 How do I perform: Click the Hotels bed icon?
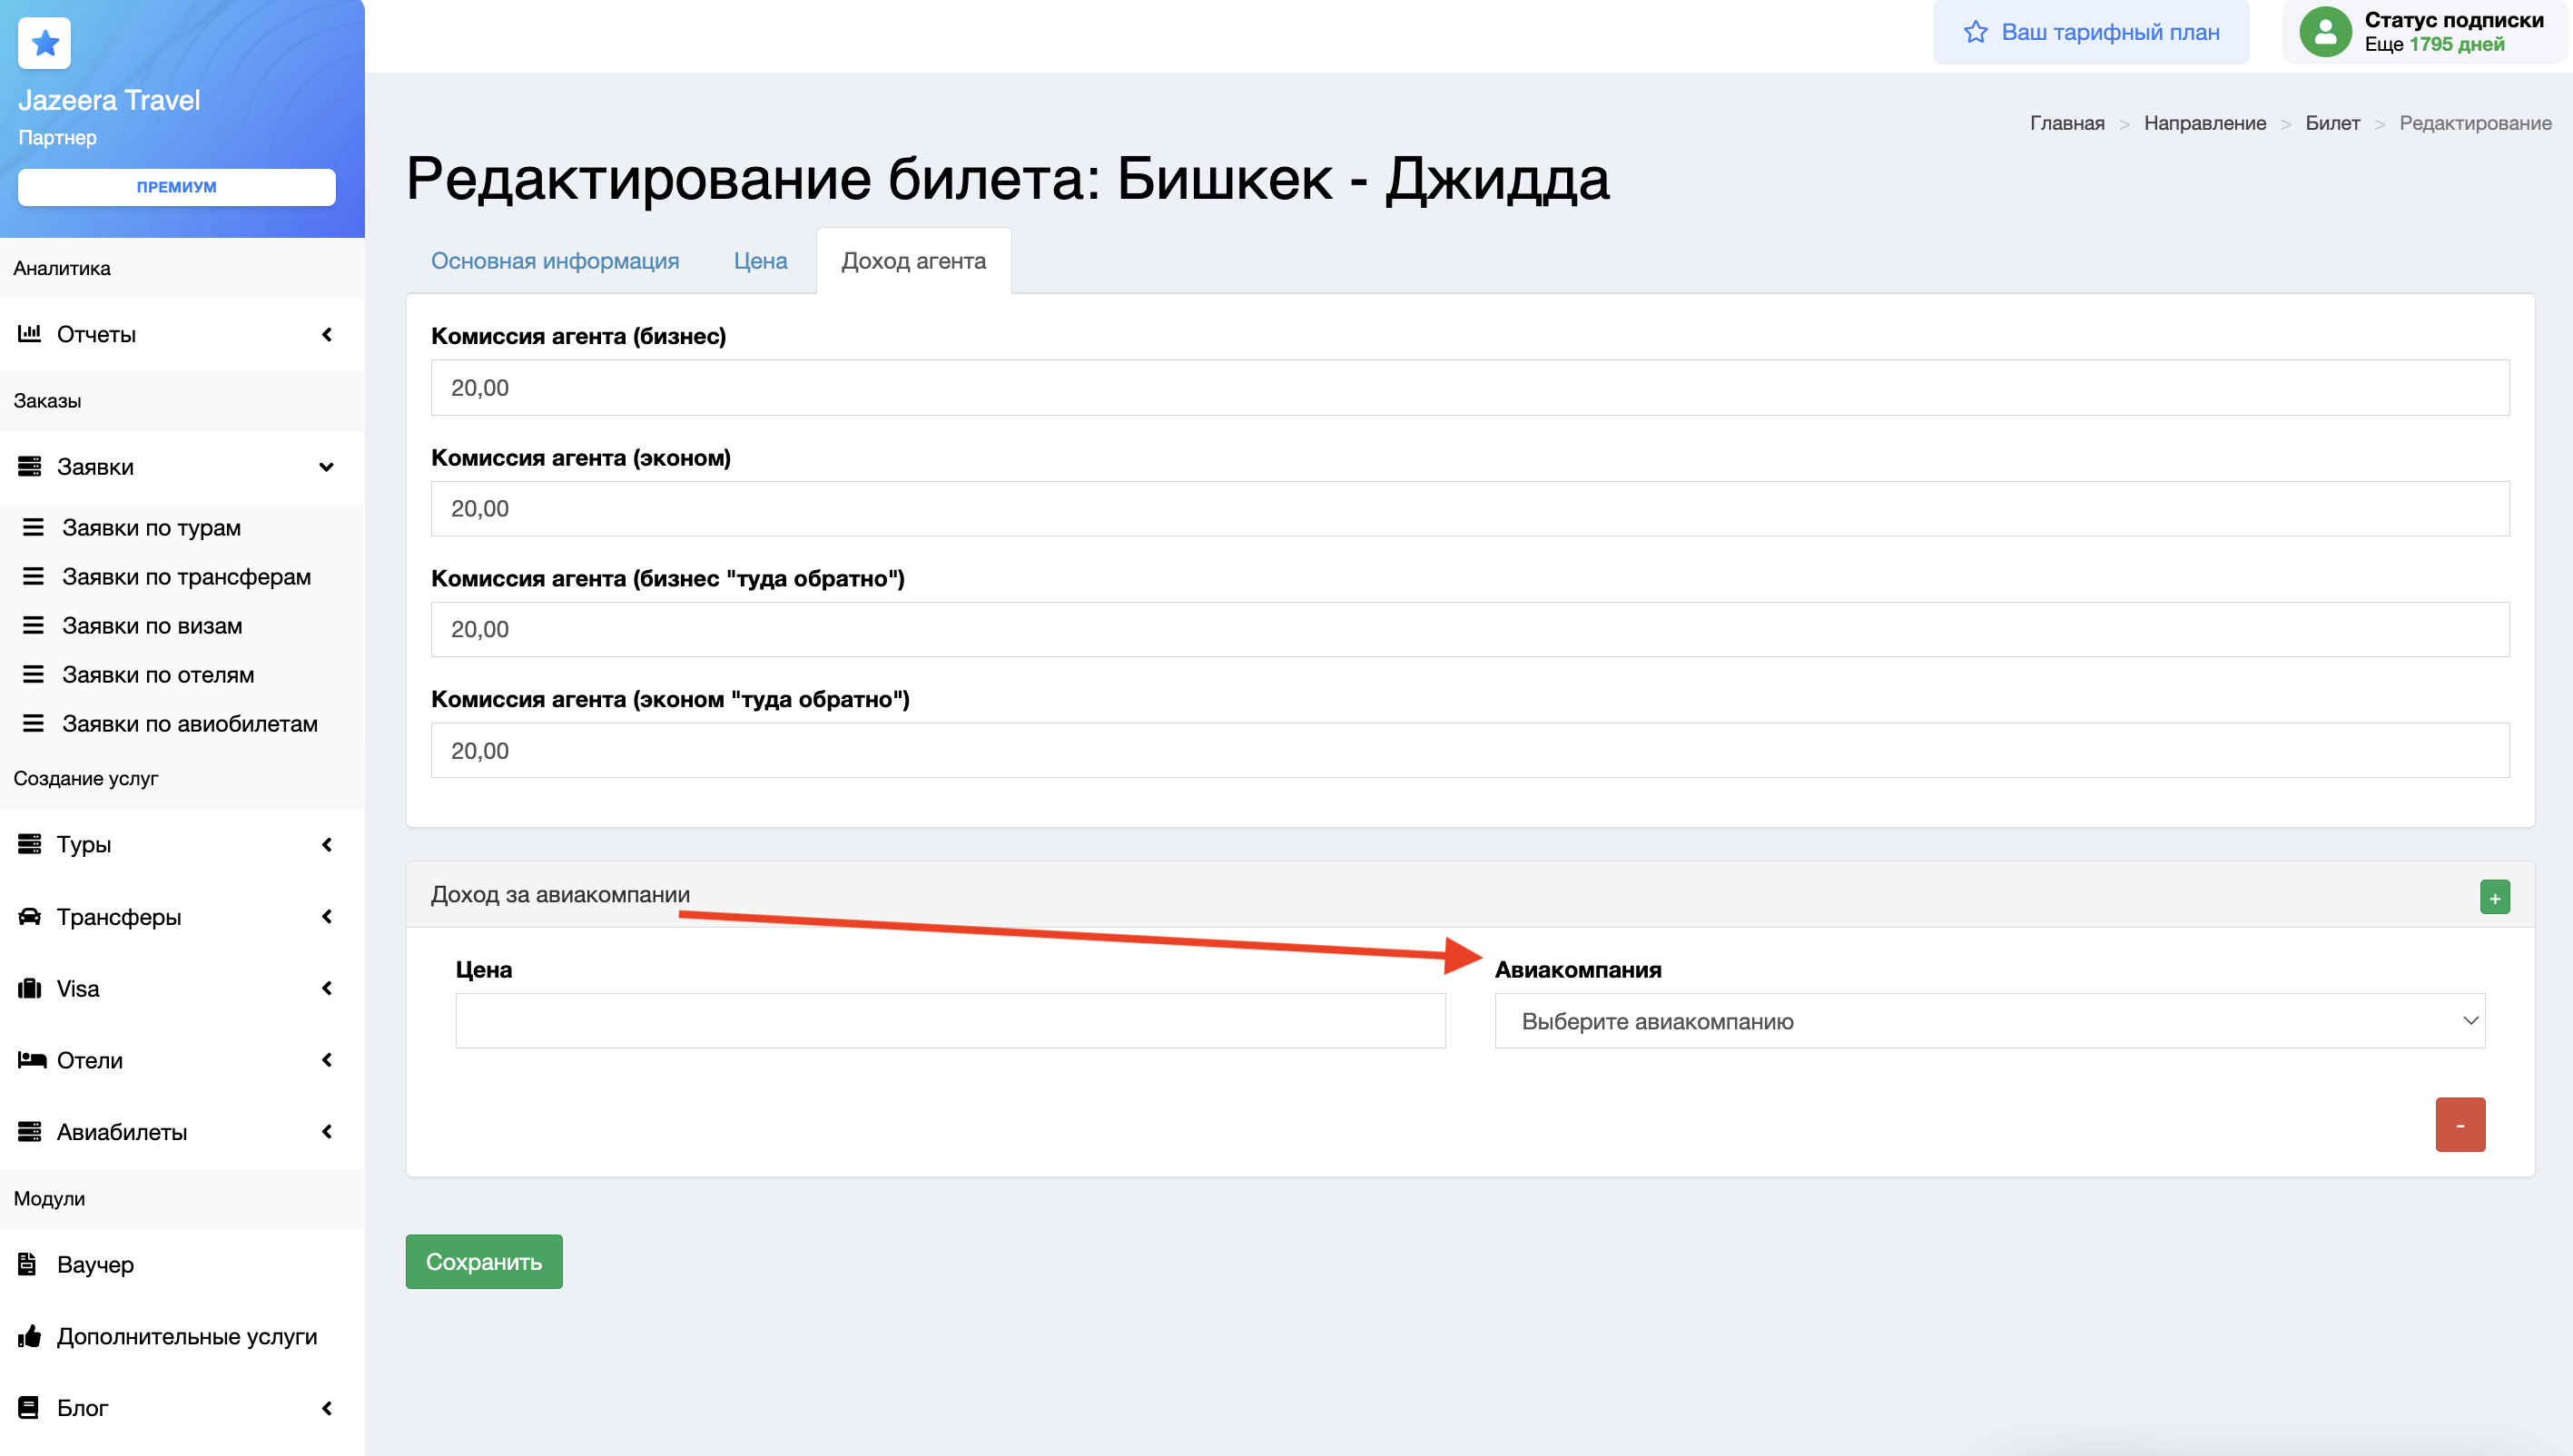pyautogui.click(x=31, y=1059)
